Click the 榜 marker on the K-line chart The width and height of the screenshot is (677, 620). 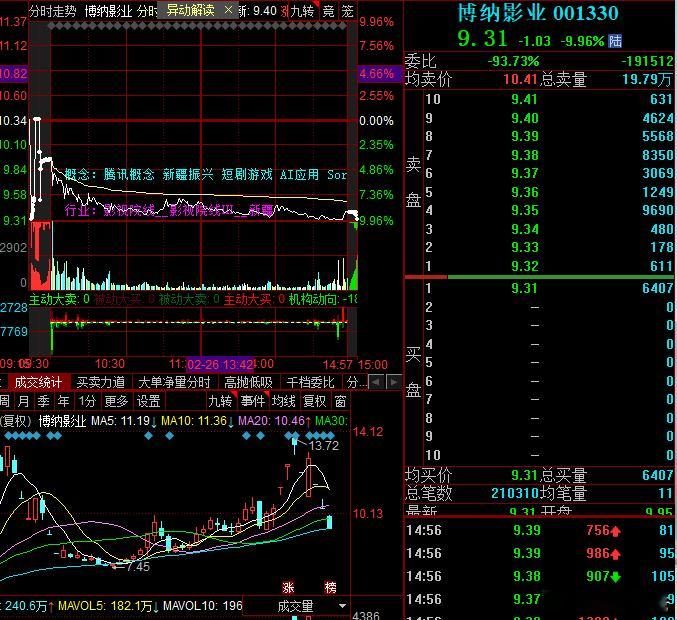(331, 587)
